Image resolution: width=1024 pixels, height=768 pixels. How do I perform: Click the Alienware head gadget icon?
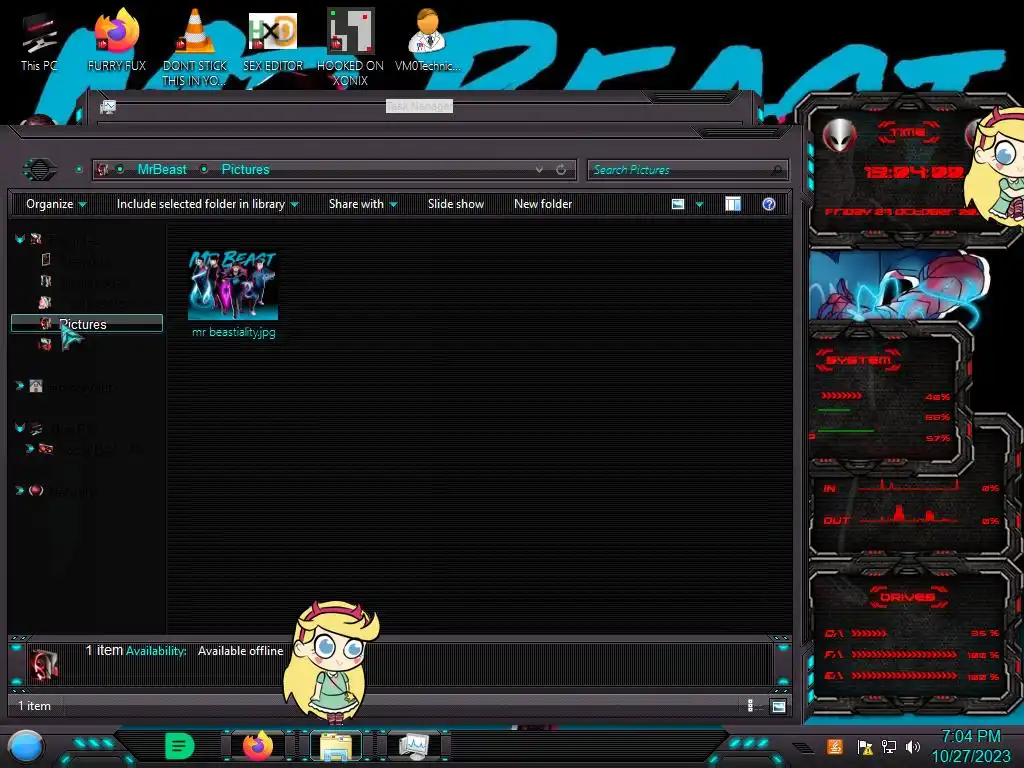[839, 136]
